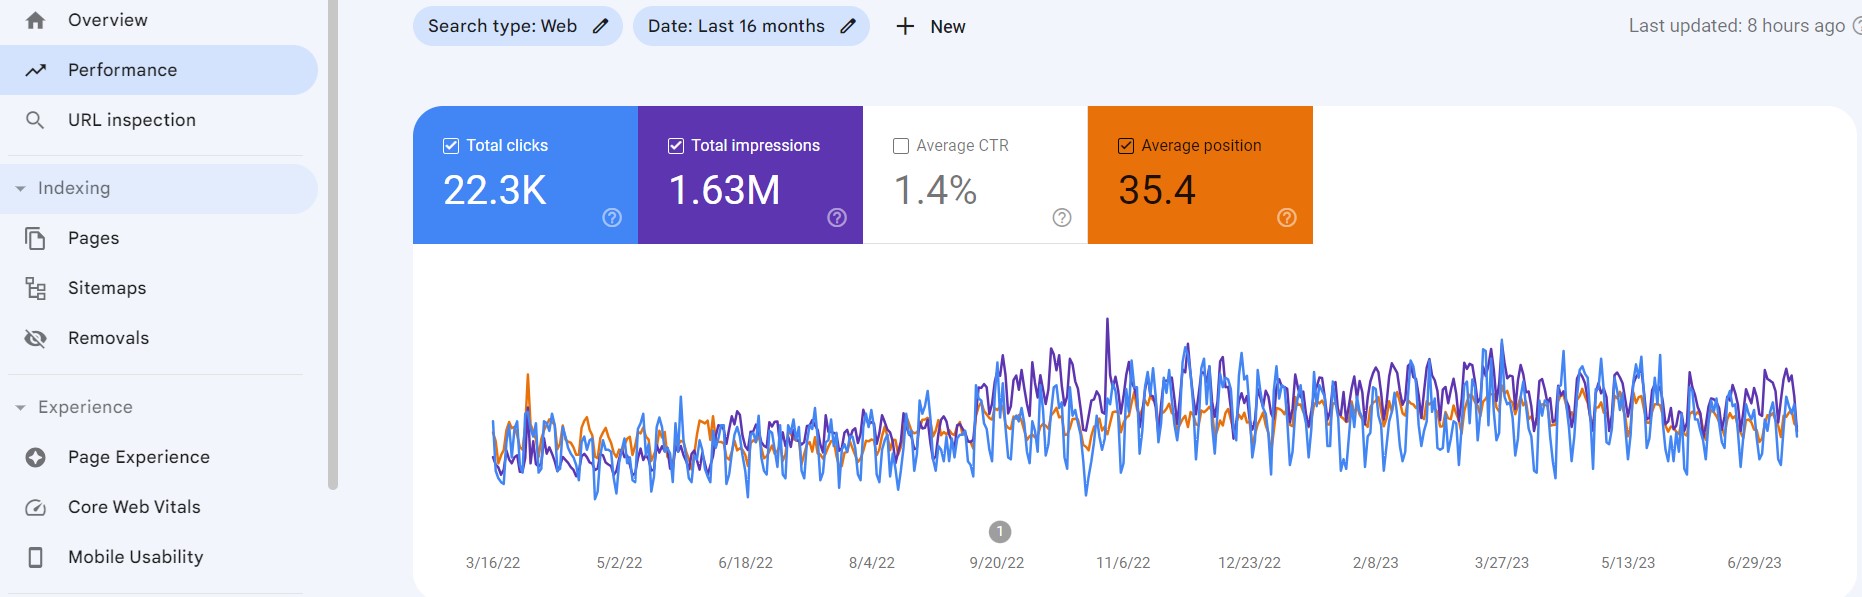The height and width of the screenshot is (597, 1862).
Task: Toggle the Total impressions checkbox
Action: pyautogui.click(x=676, y=146)
